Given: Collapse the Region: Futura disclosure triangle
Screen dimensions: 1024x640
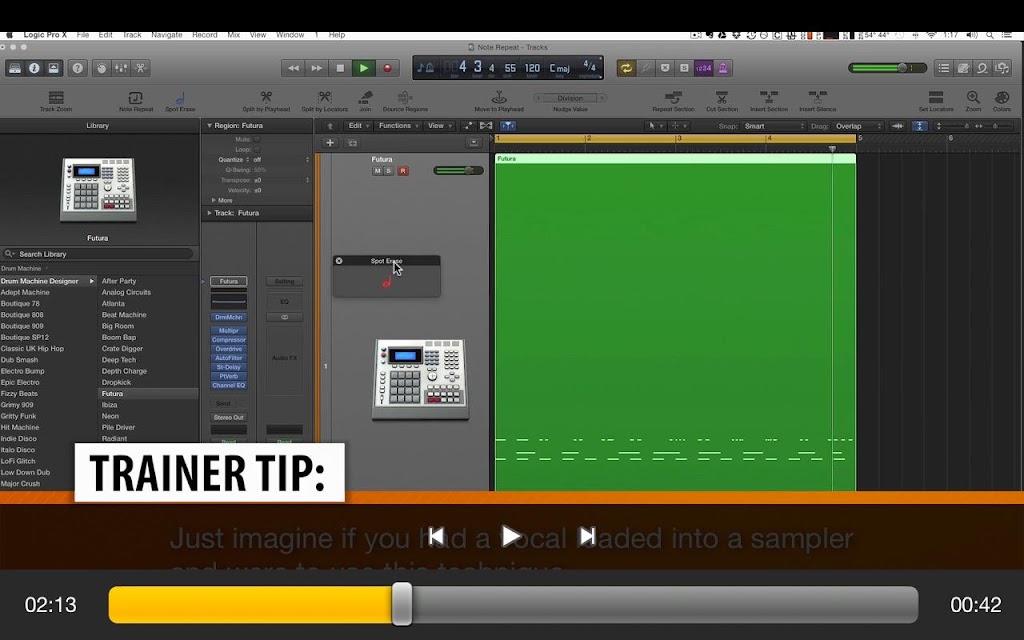Looking at the screenshot, I should tap(210, 125).
